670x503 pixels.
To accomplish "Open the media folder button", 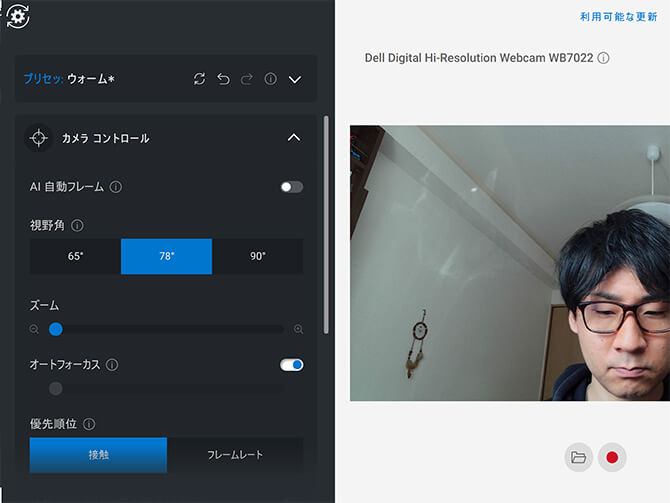I will 579,457.
